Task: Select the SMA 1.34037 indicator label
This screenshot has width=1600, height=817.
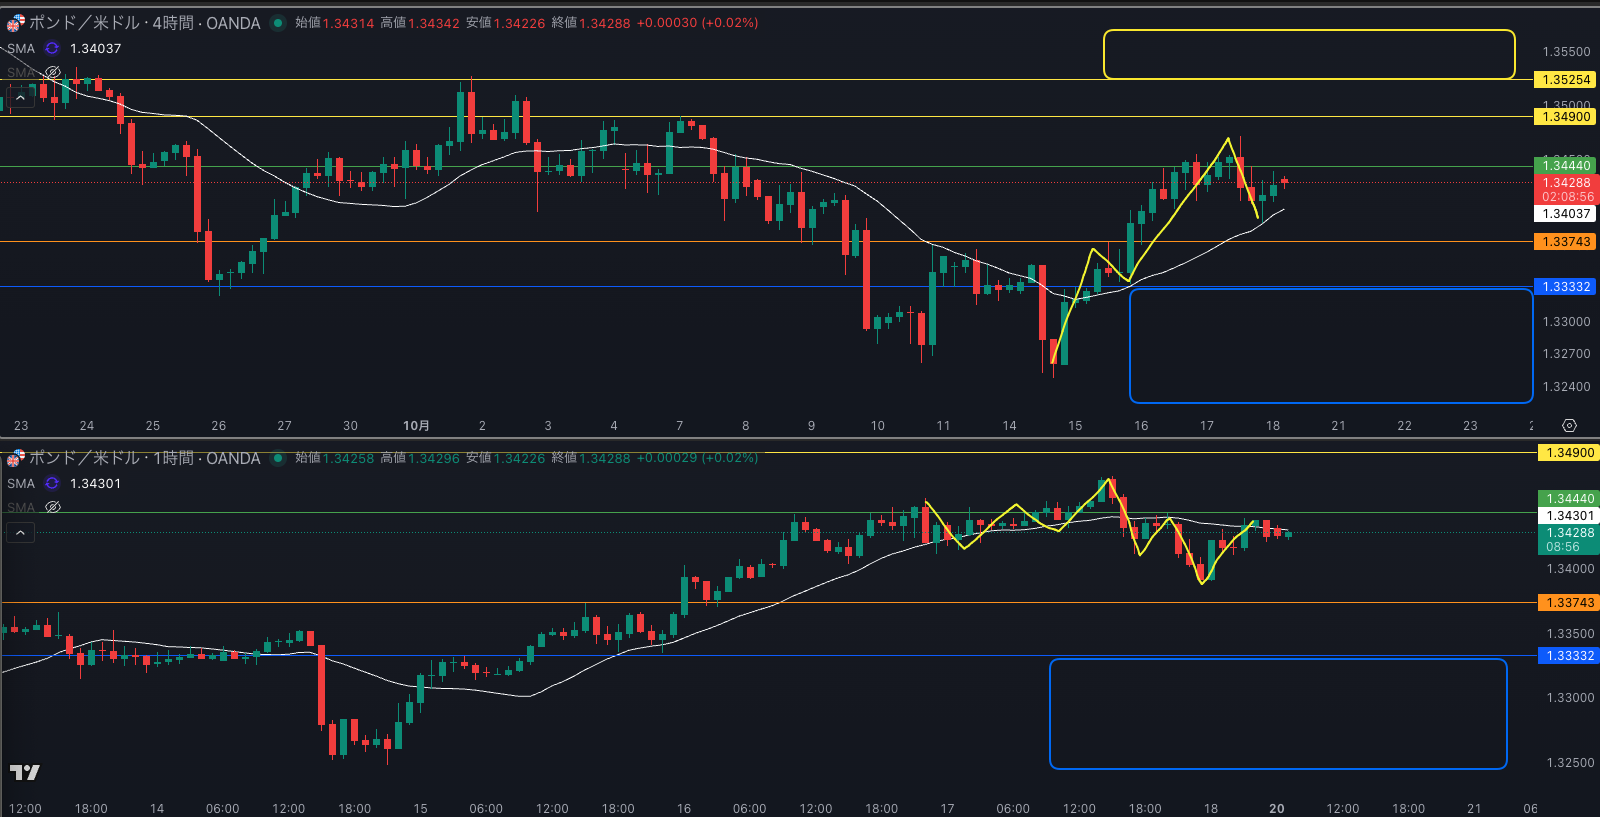Action: [64, 48]
